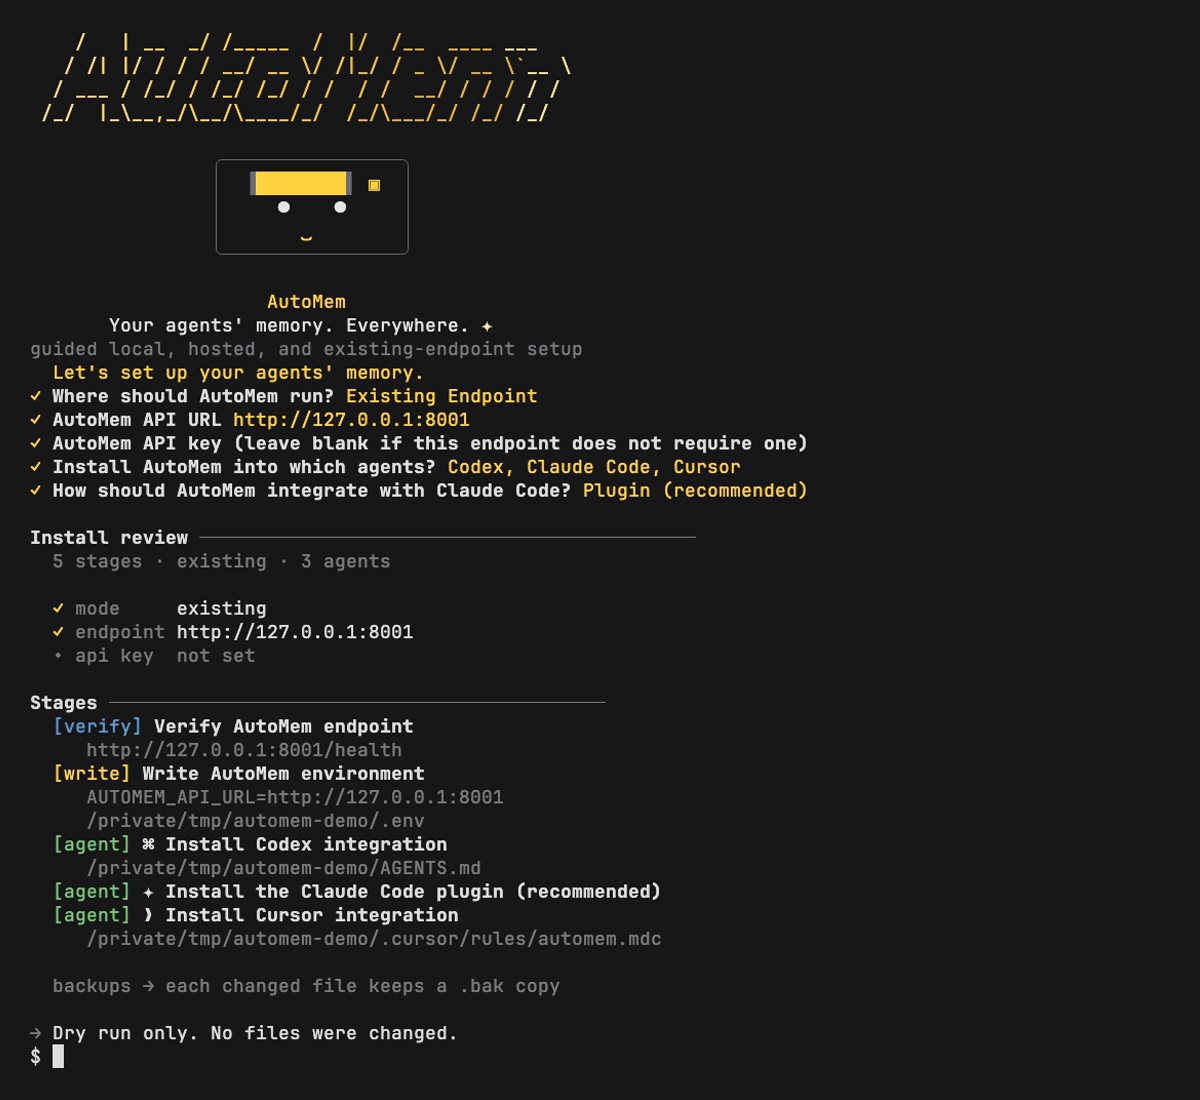Screen dimensions: 1200x1100
Task: Click 'AUTOMEM_API_URL=http://127.0.0.1:8001' line
Action: point(295,797)
